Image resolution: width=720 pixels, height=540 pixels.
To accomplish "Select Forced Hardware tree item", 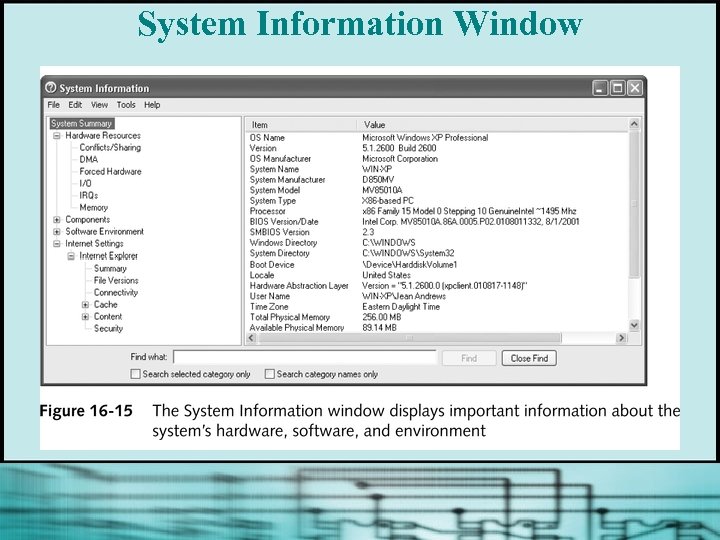I will click(110, 171).
